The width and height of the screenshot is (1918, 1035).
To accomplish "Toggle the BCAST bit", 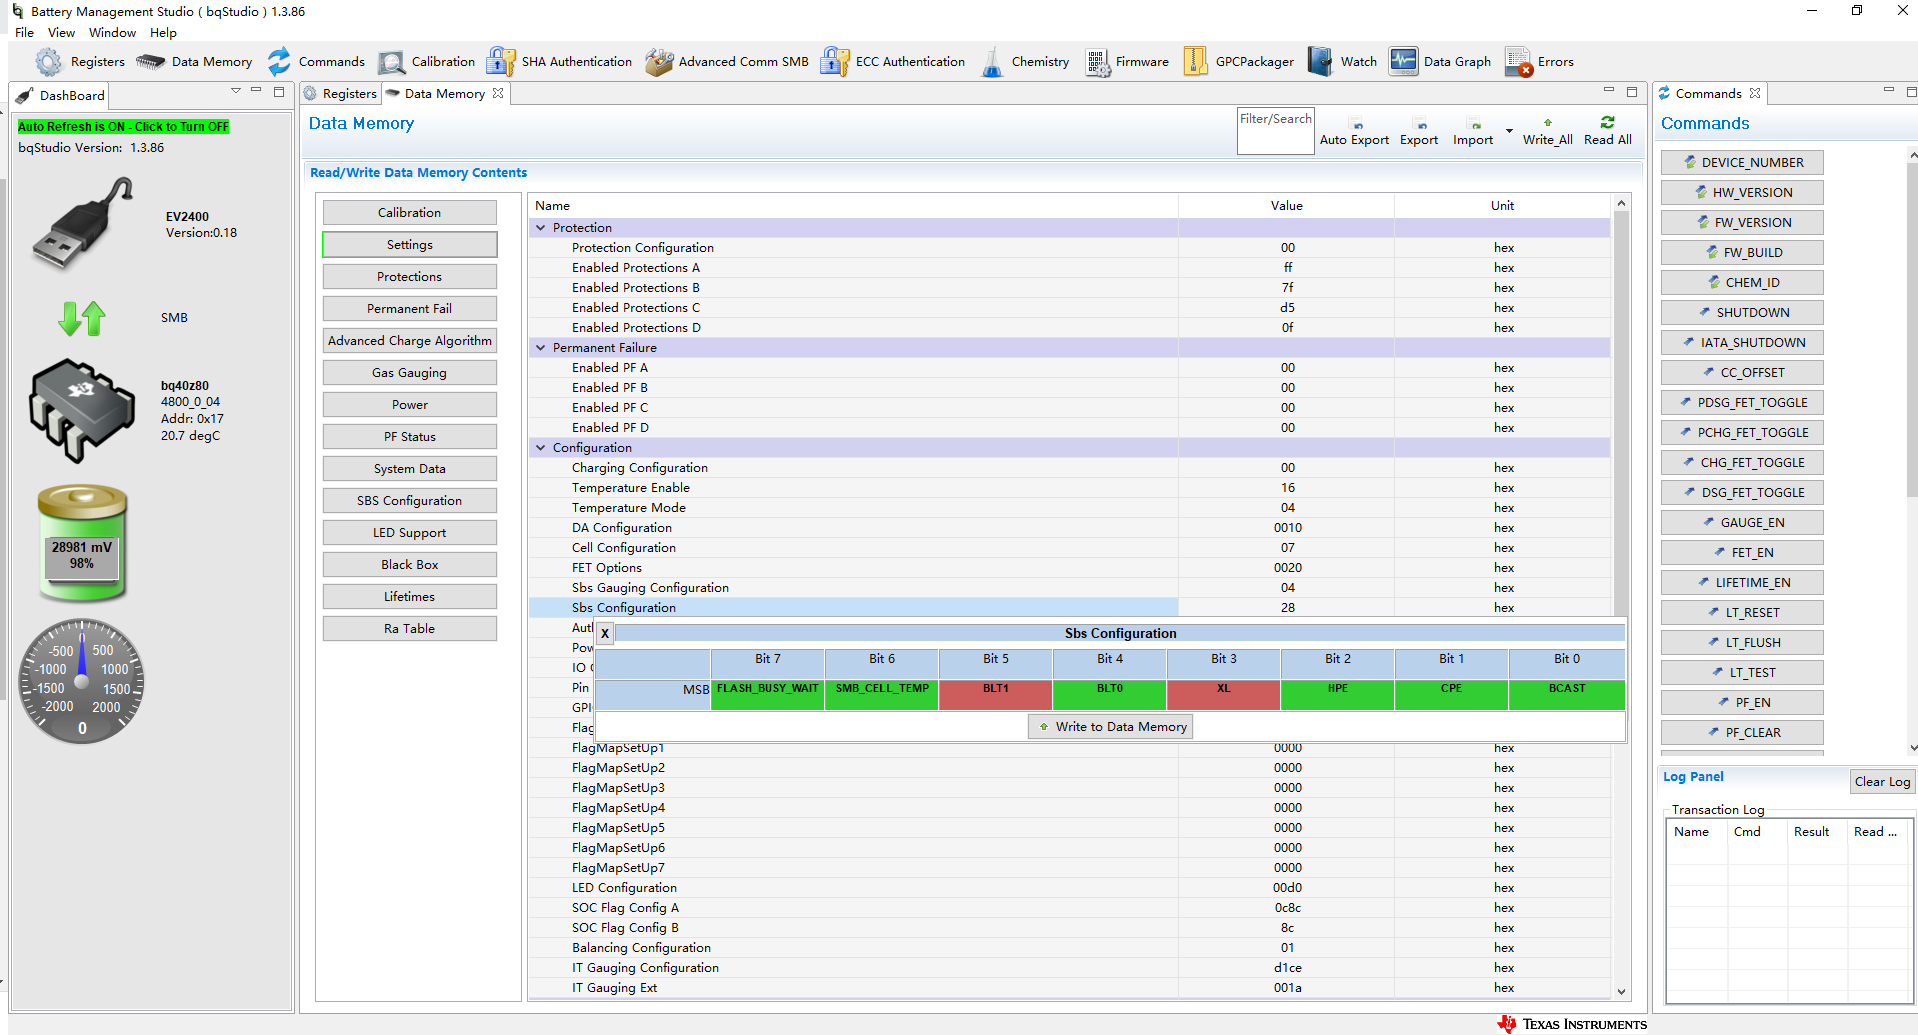I will pos(1567,694).
